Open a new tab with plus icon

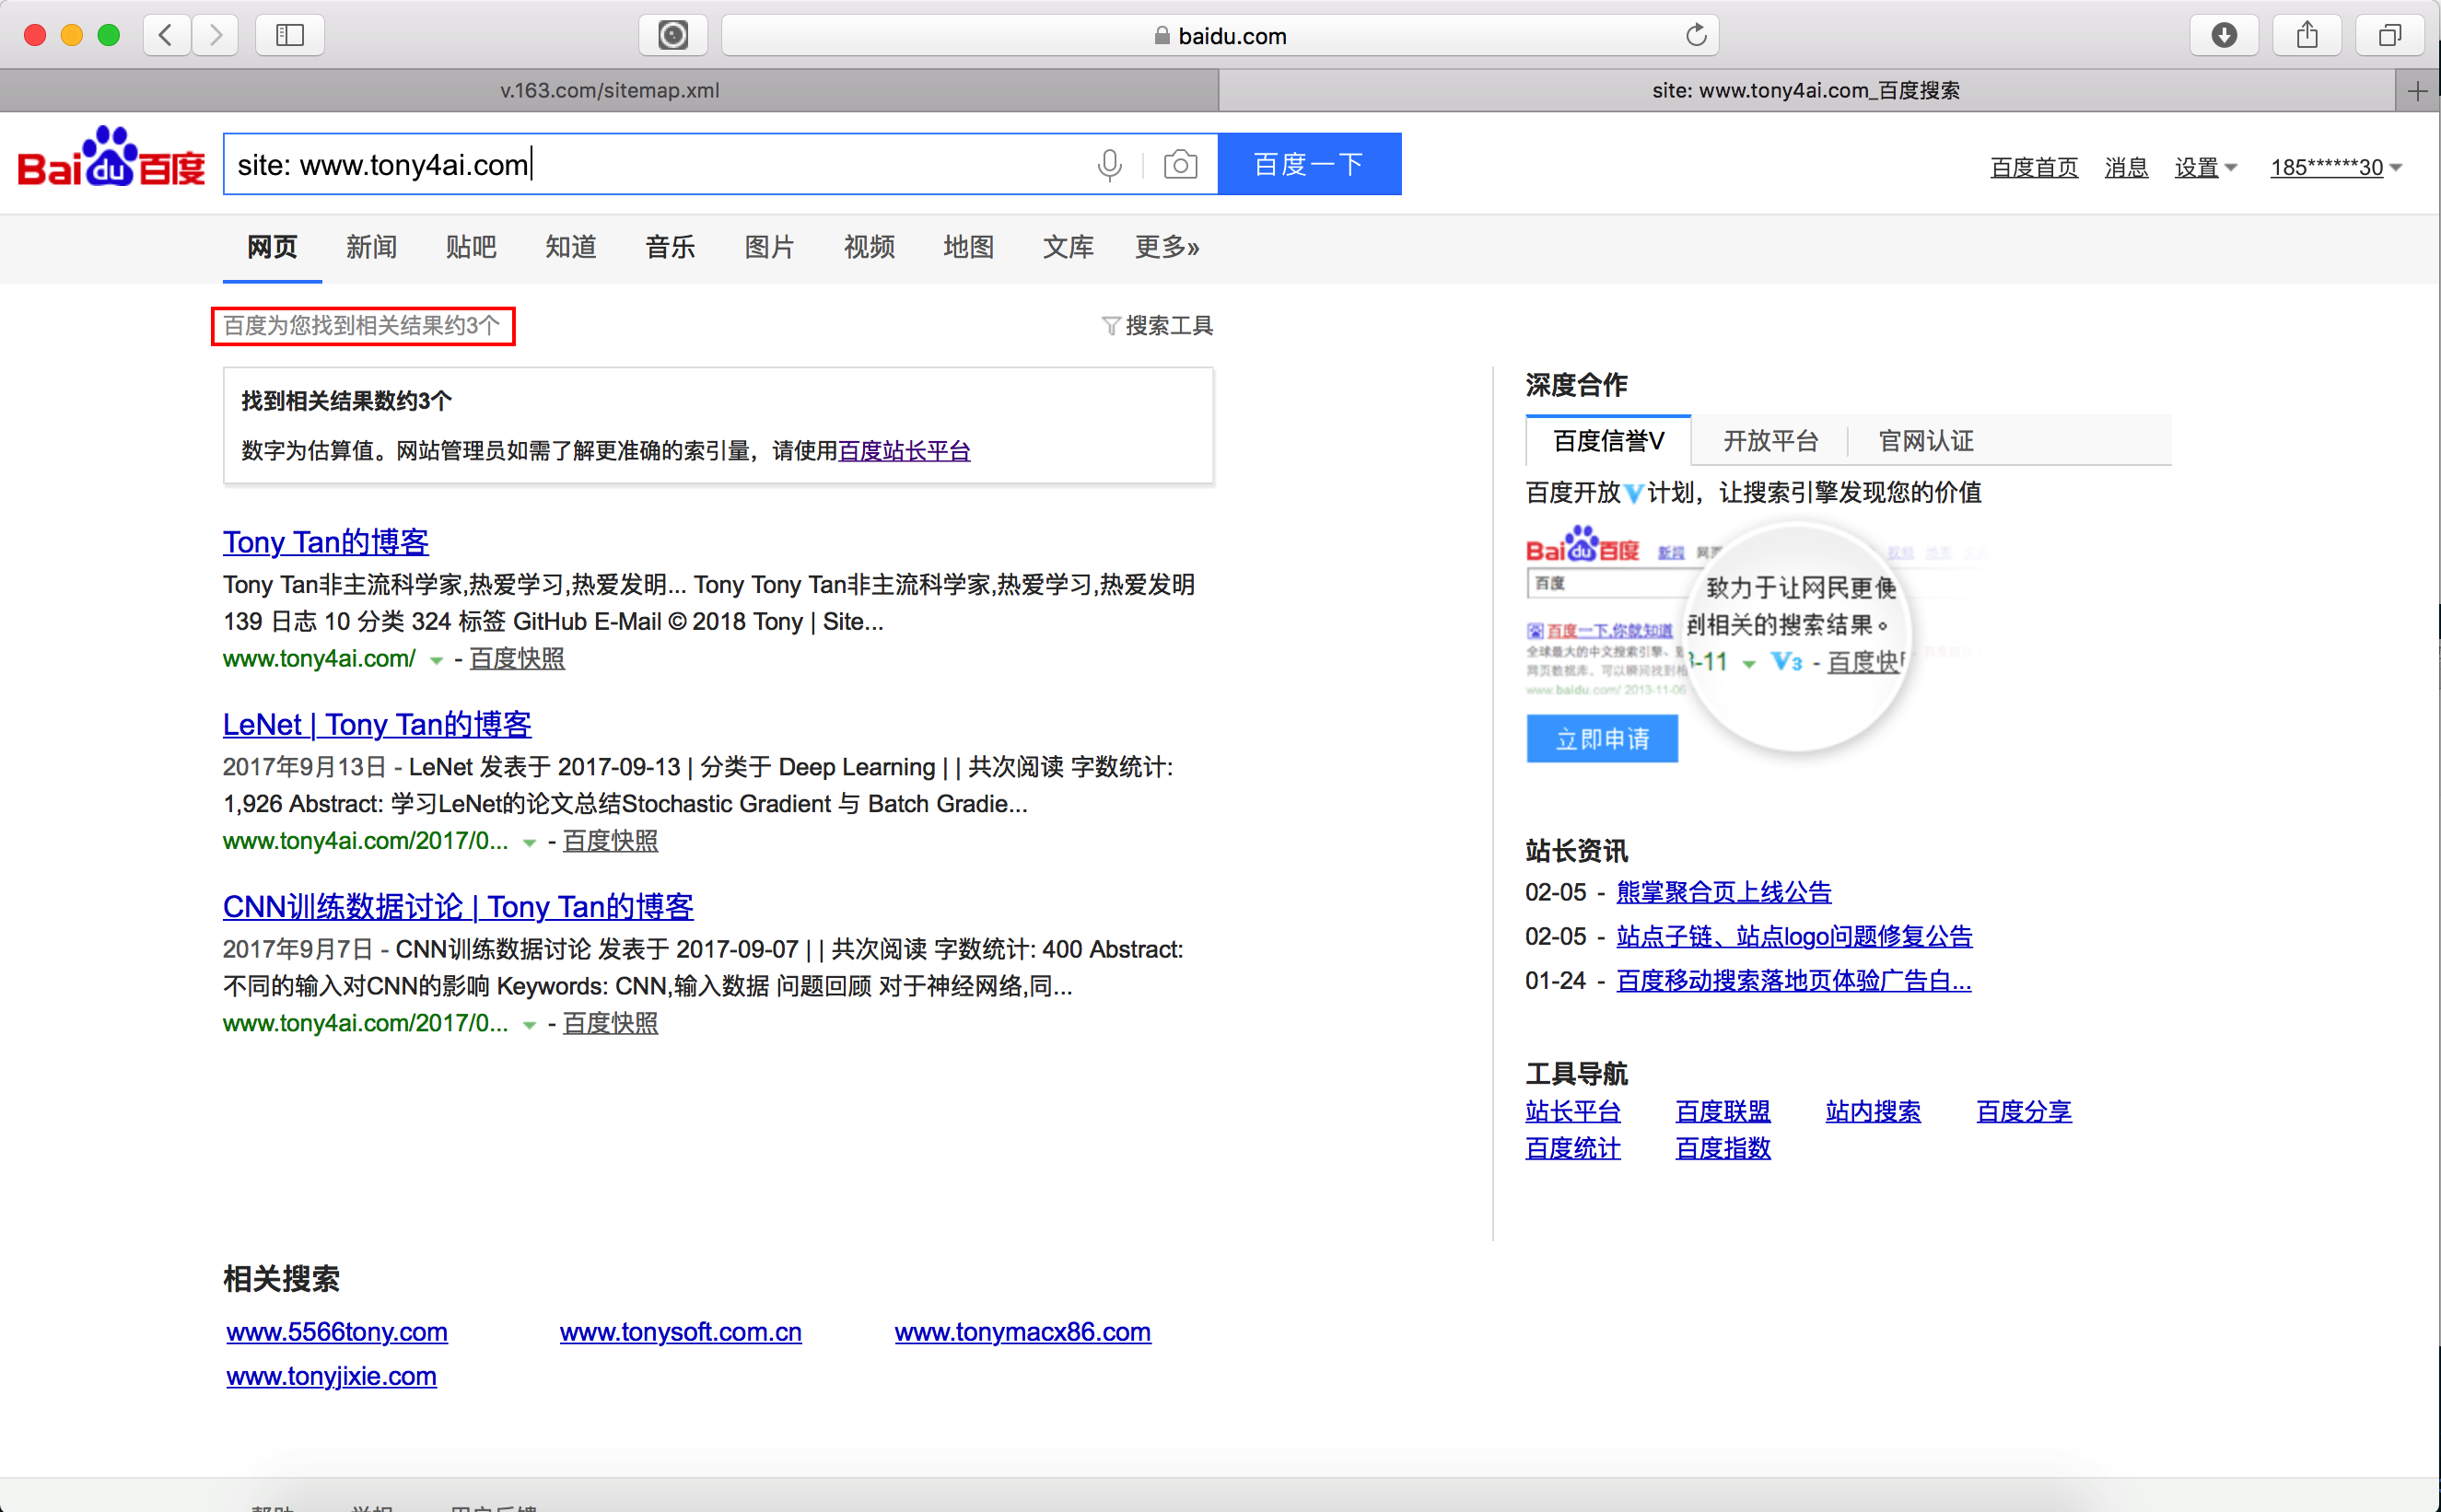[x=2417, y=91]
